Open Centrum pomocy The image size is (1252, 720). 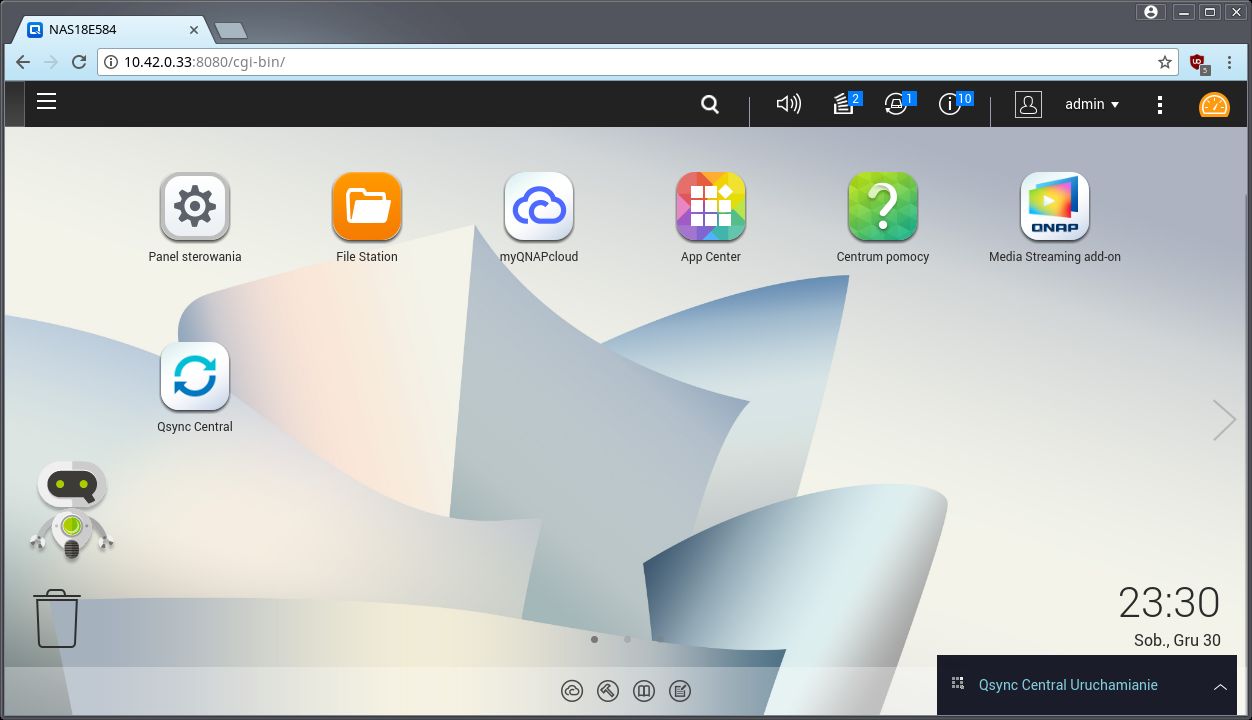coord(883,207)
